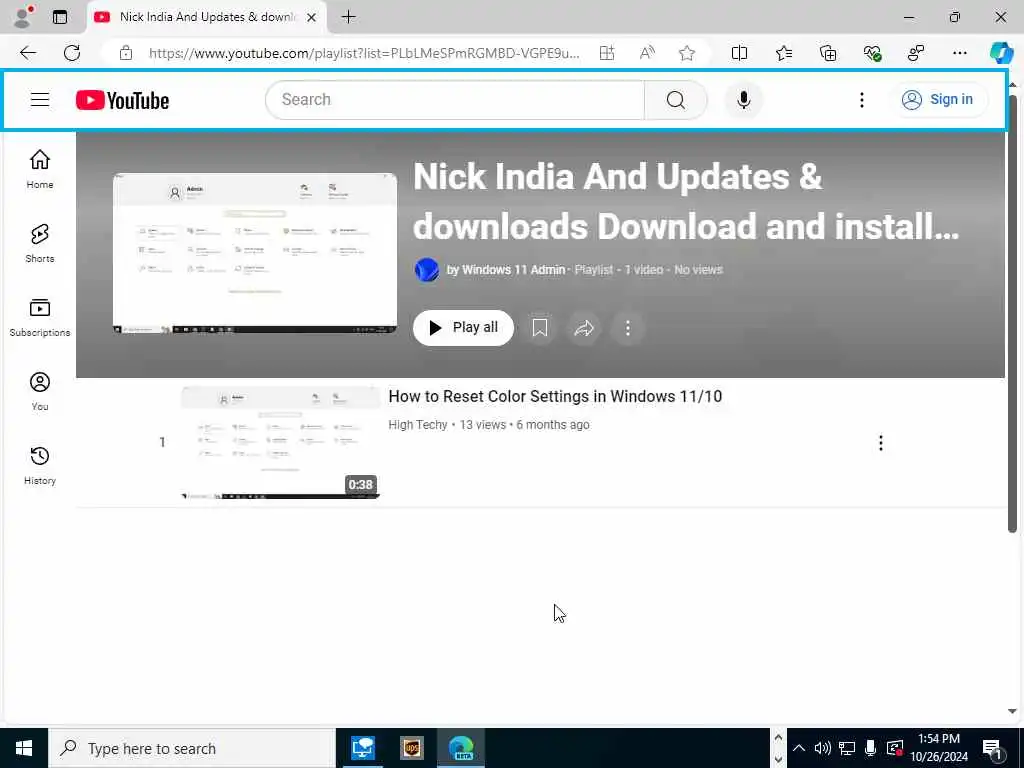Open Shorts in sidebar

(40, 244)
